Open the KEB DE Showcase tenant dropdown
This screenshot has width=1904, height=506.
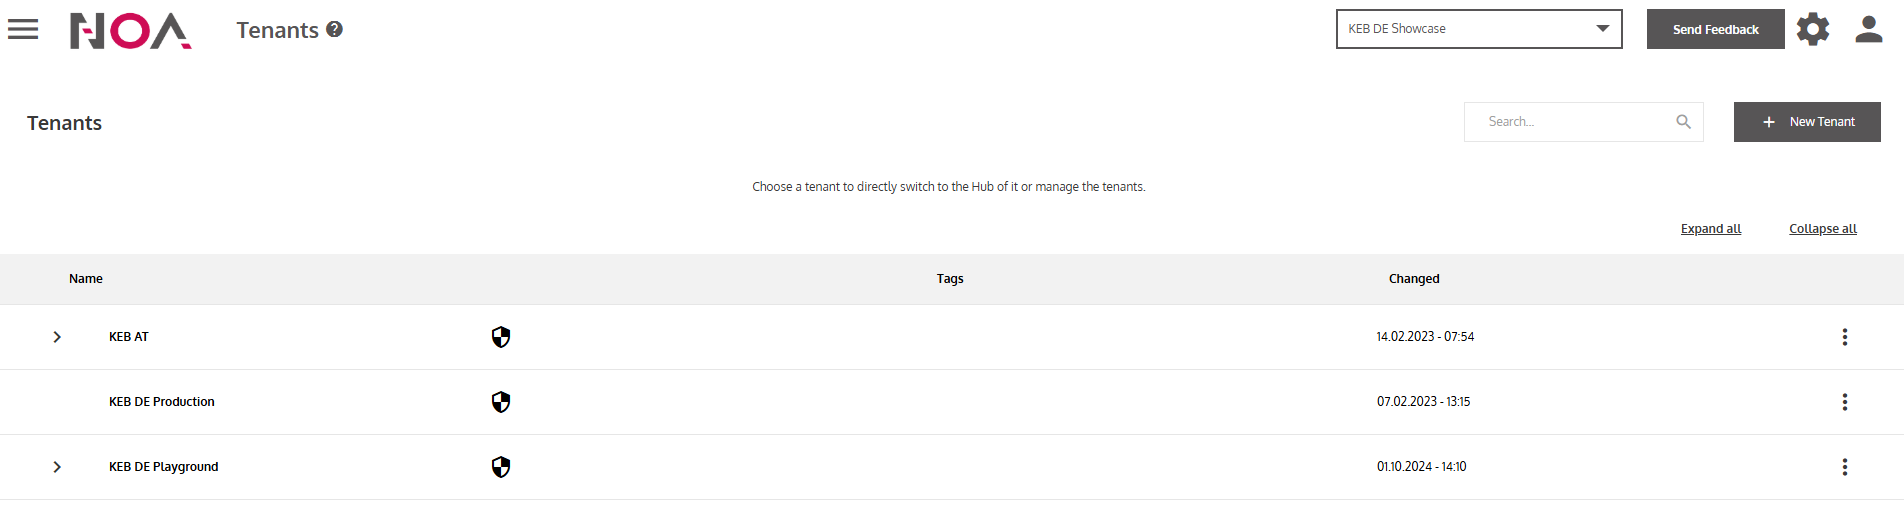(1478, 29)
